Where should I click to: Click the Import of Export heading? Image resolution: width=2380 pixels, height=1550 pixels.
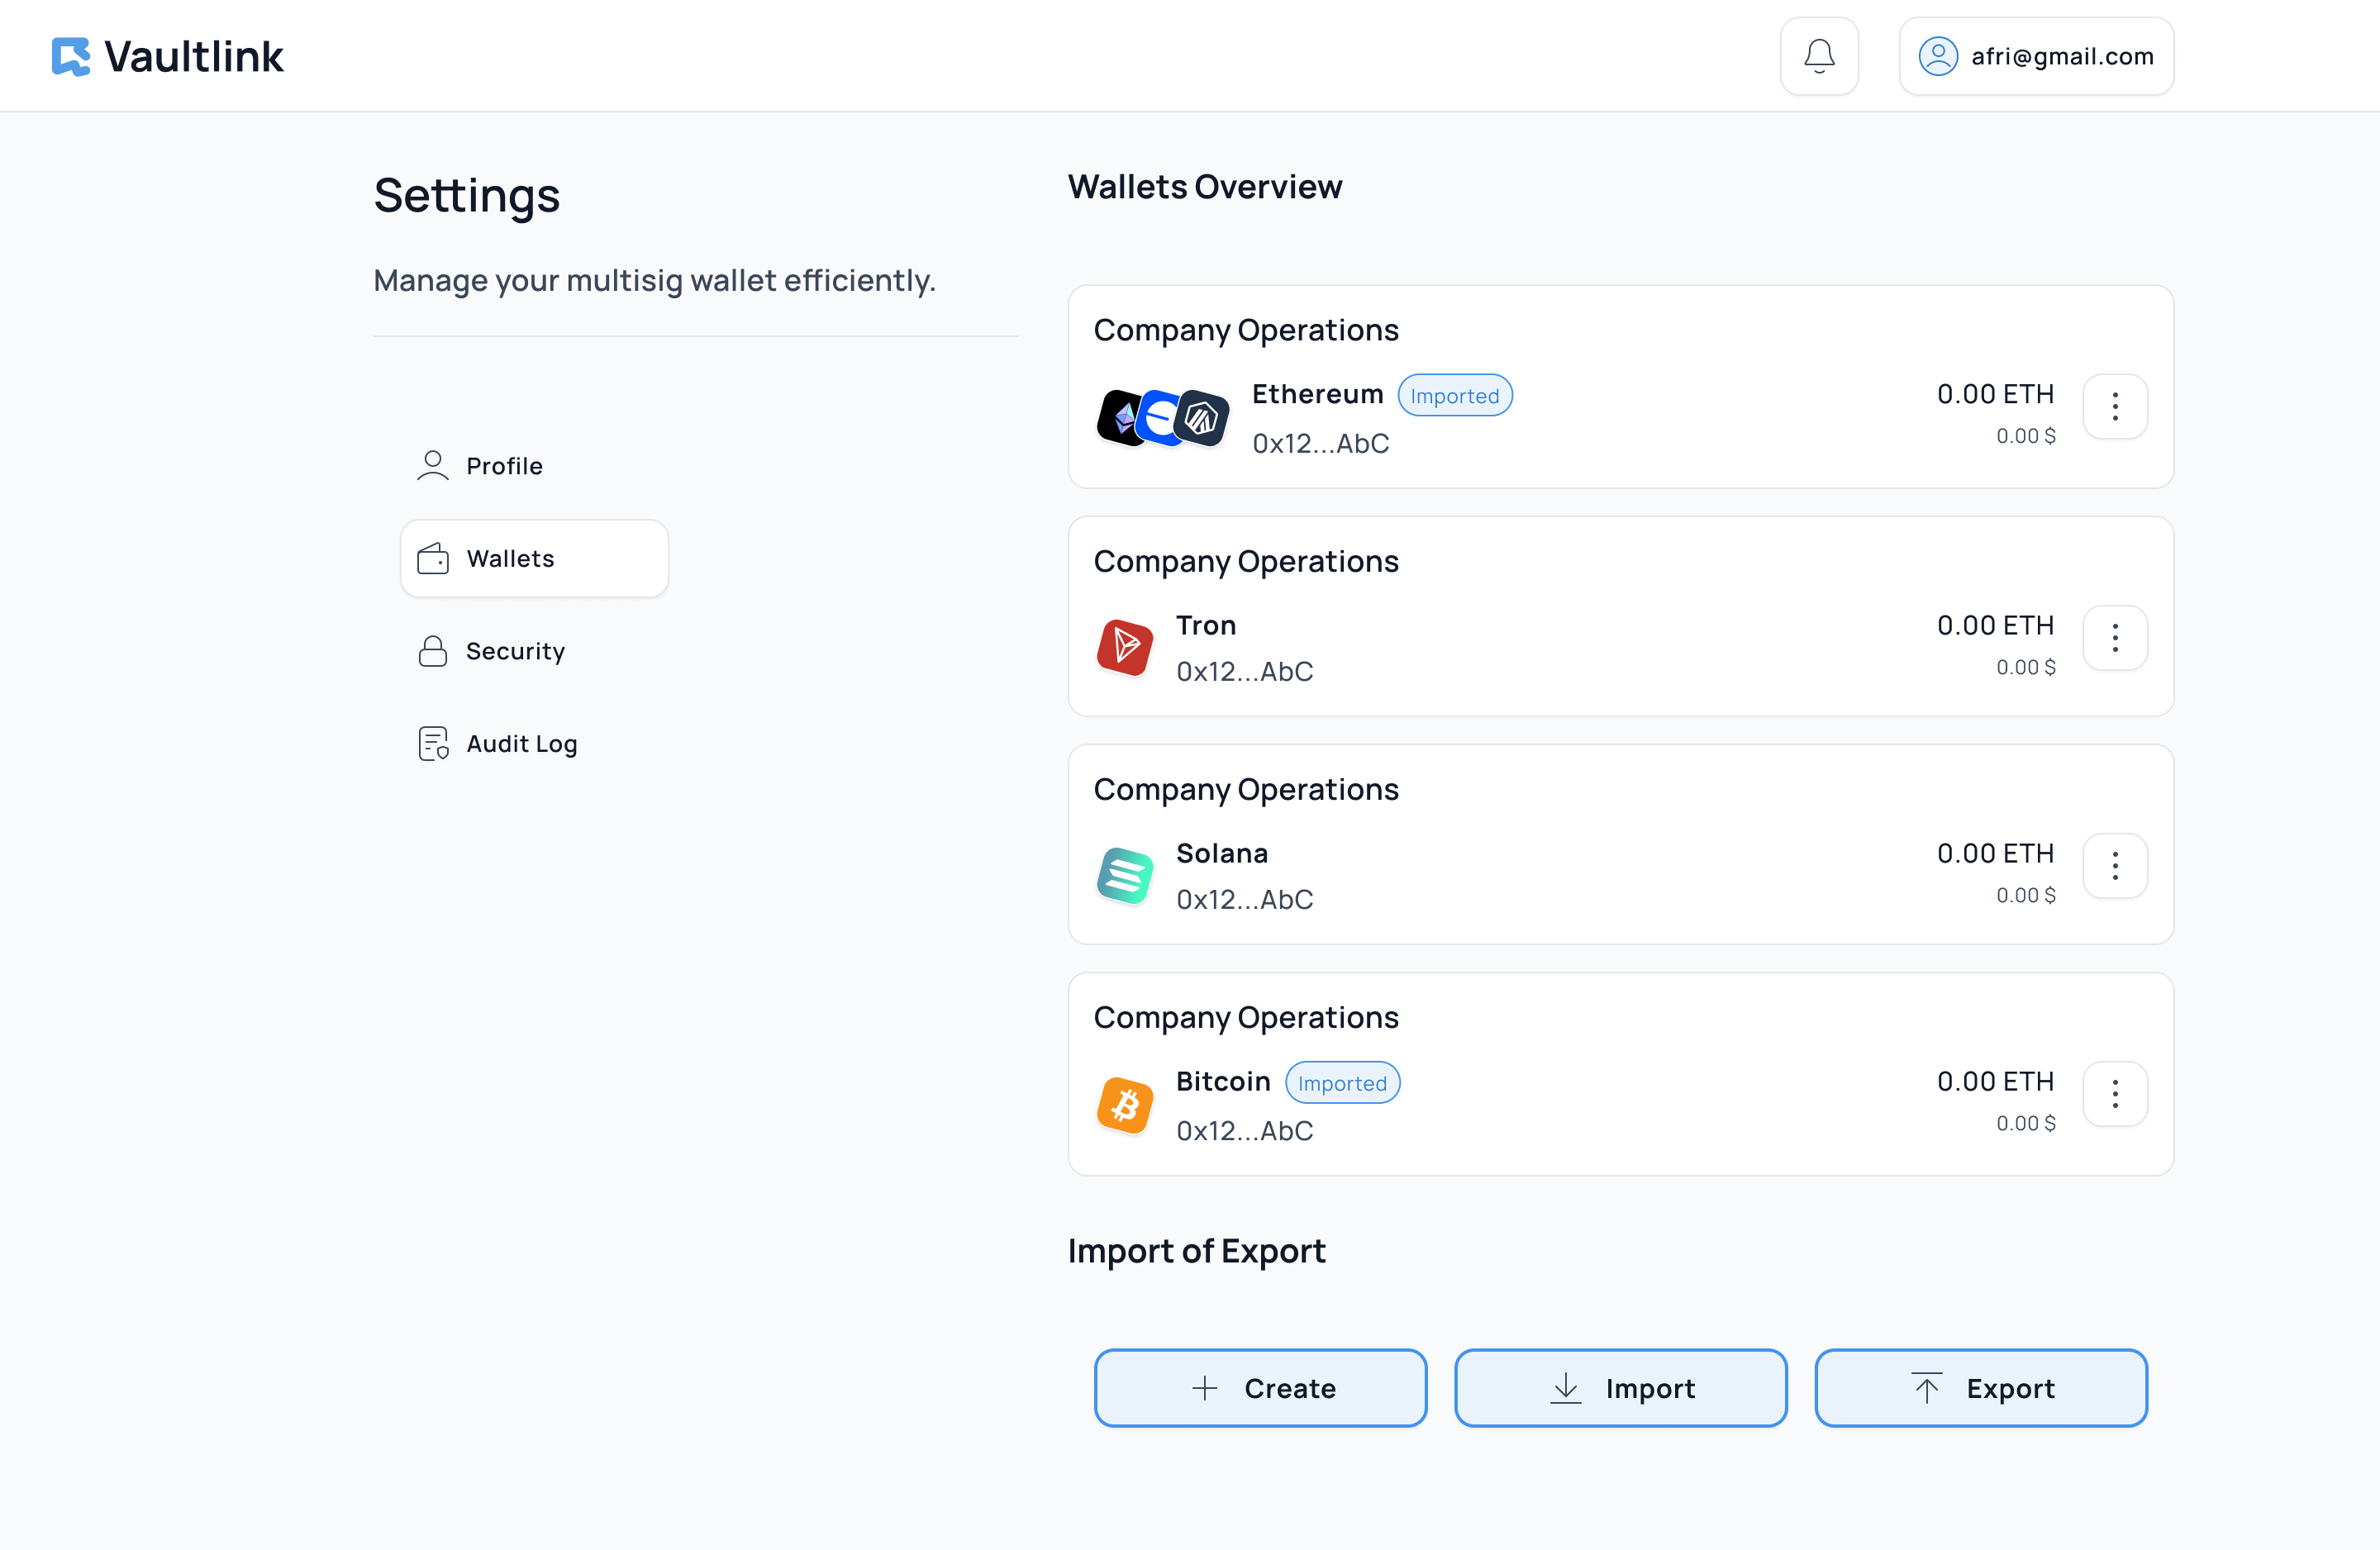[x=1196, y=1251]
